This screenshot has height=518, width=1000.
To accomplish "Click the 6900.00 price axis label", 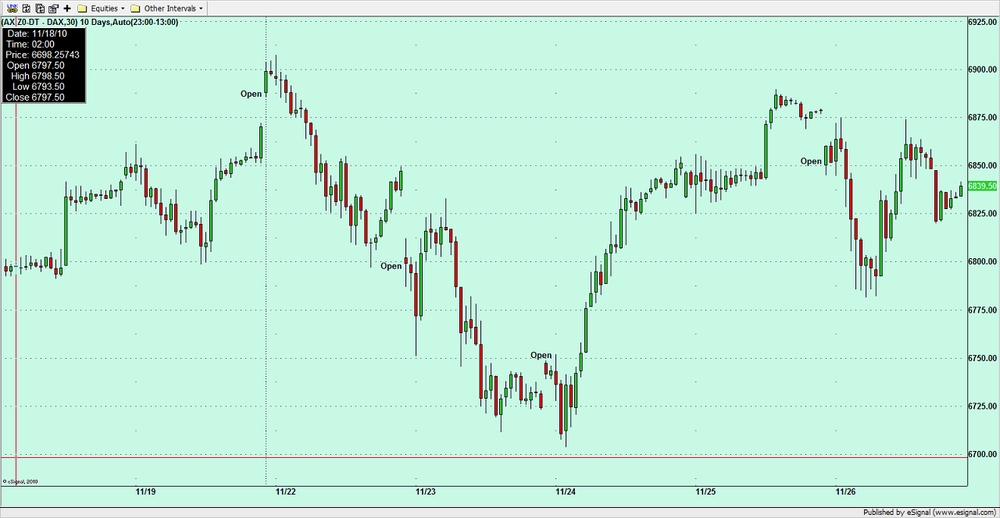I will 983,70.
